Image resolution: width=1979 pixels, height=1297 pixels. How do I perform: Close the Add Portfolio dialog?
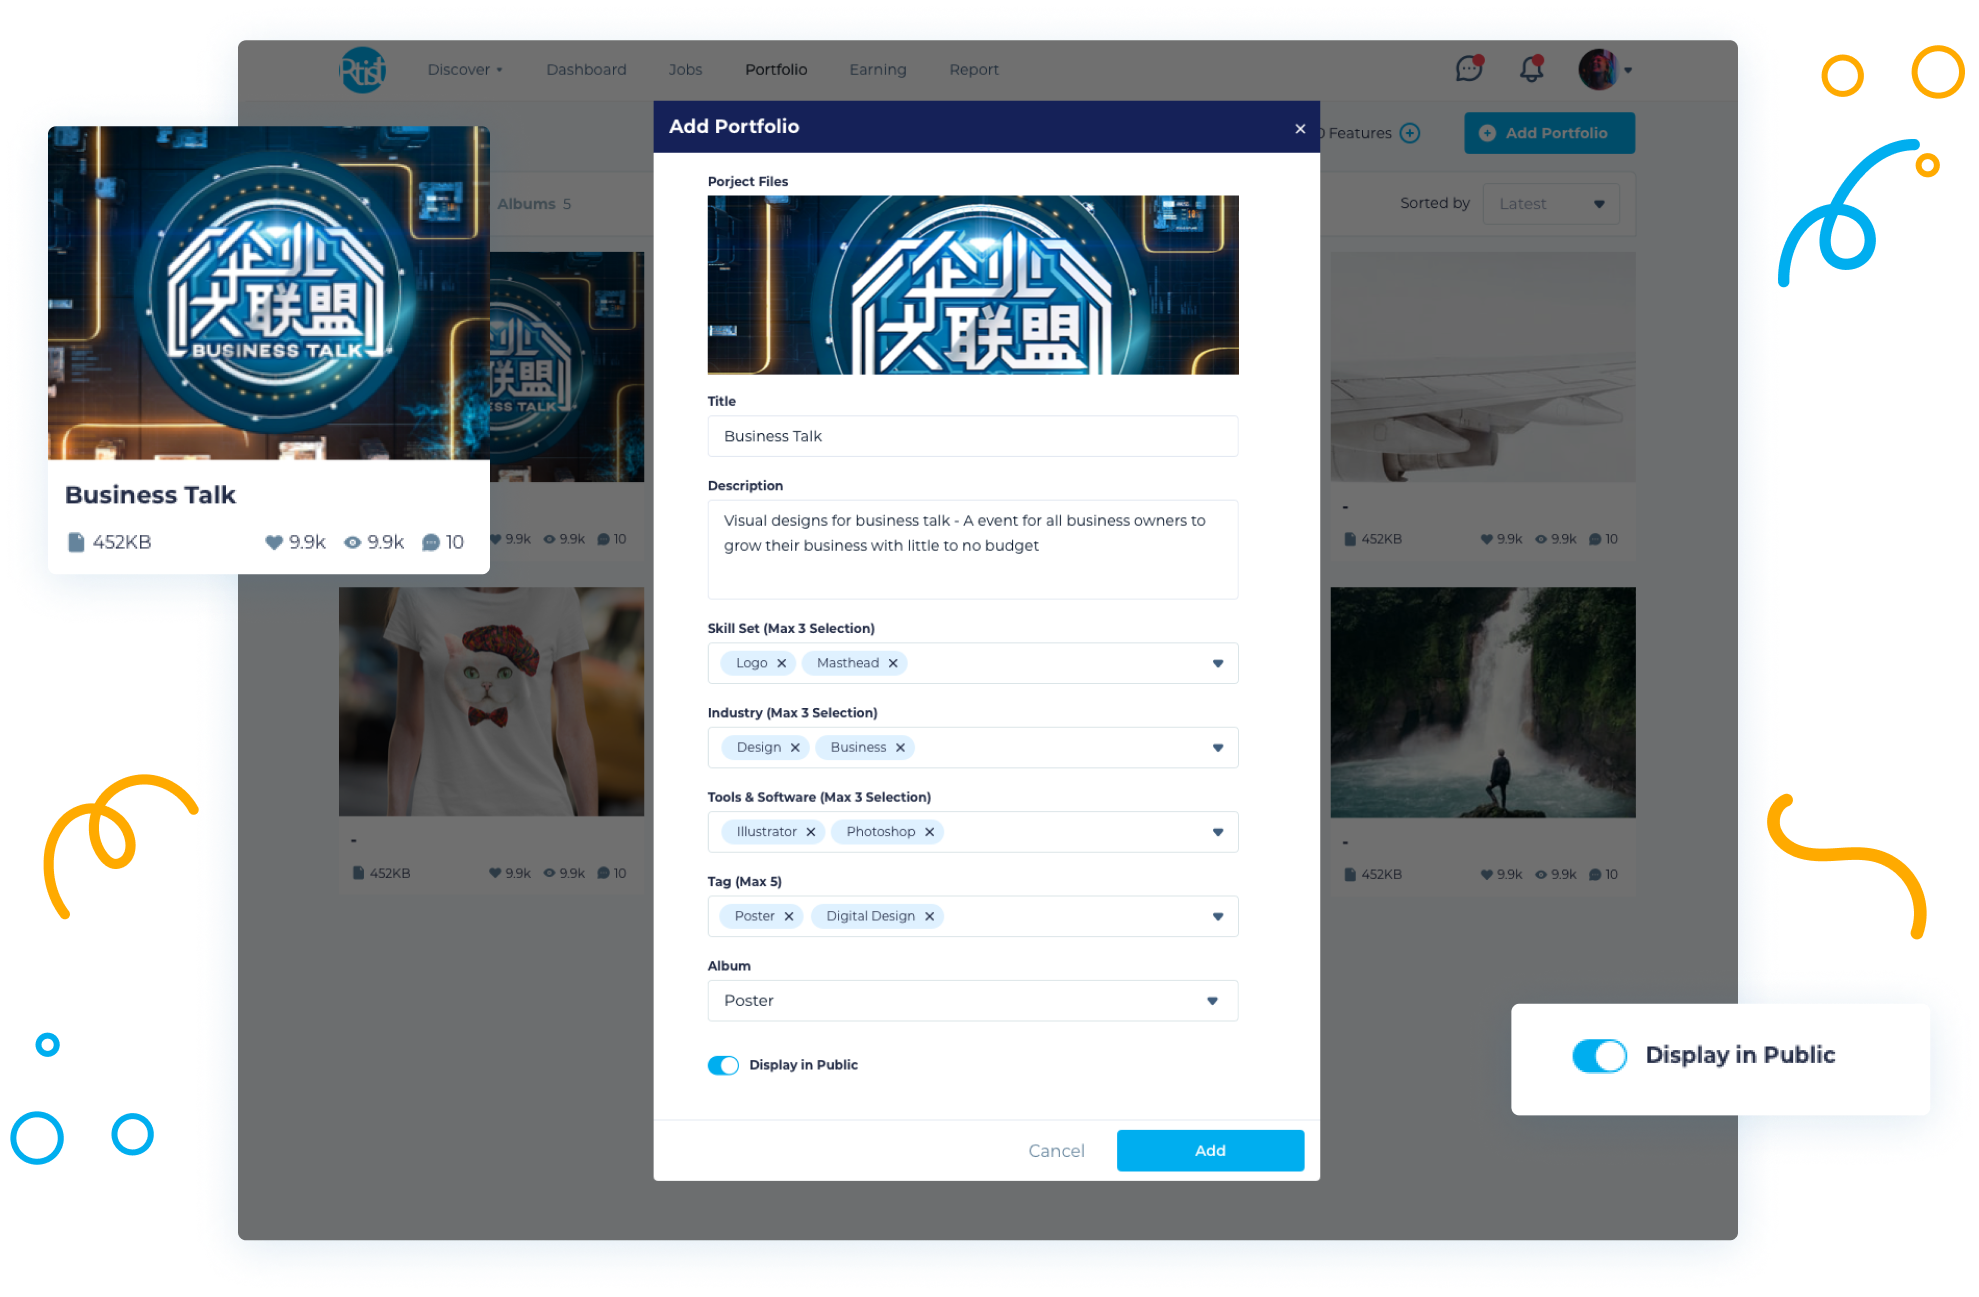[x=1300, y=128]
